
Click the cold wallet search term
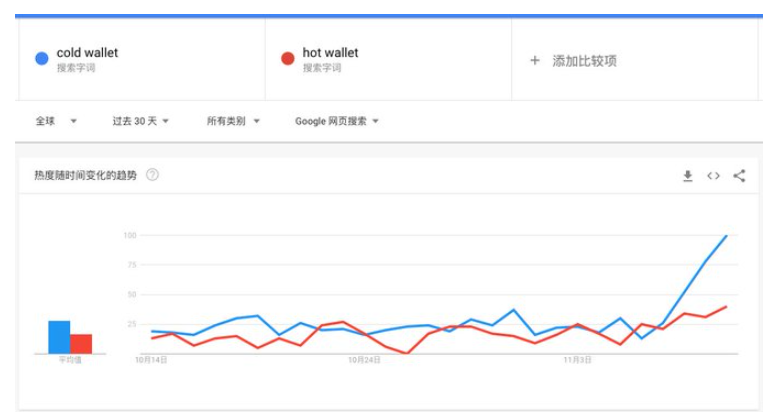pyautogui.click(x=87, y=53)
